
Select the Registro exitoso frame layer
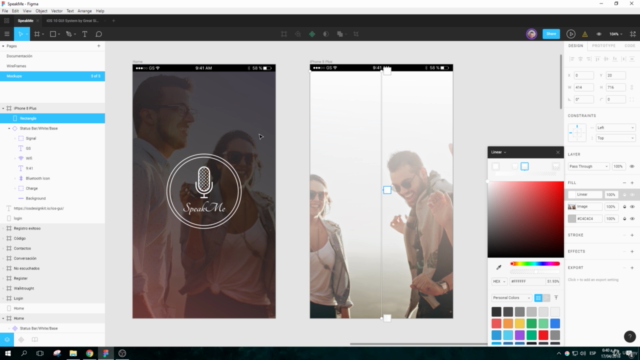(27, 229)
